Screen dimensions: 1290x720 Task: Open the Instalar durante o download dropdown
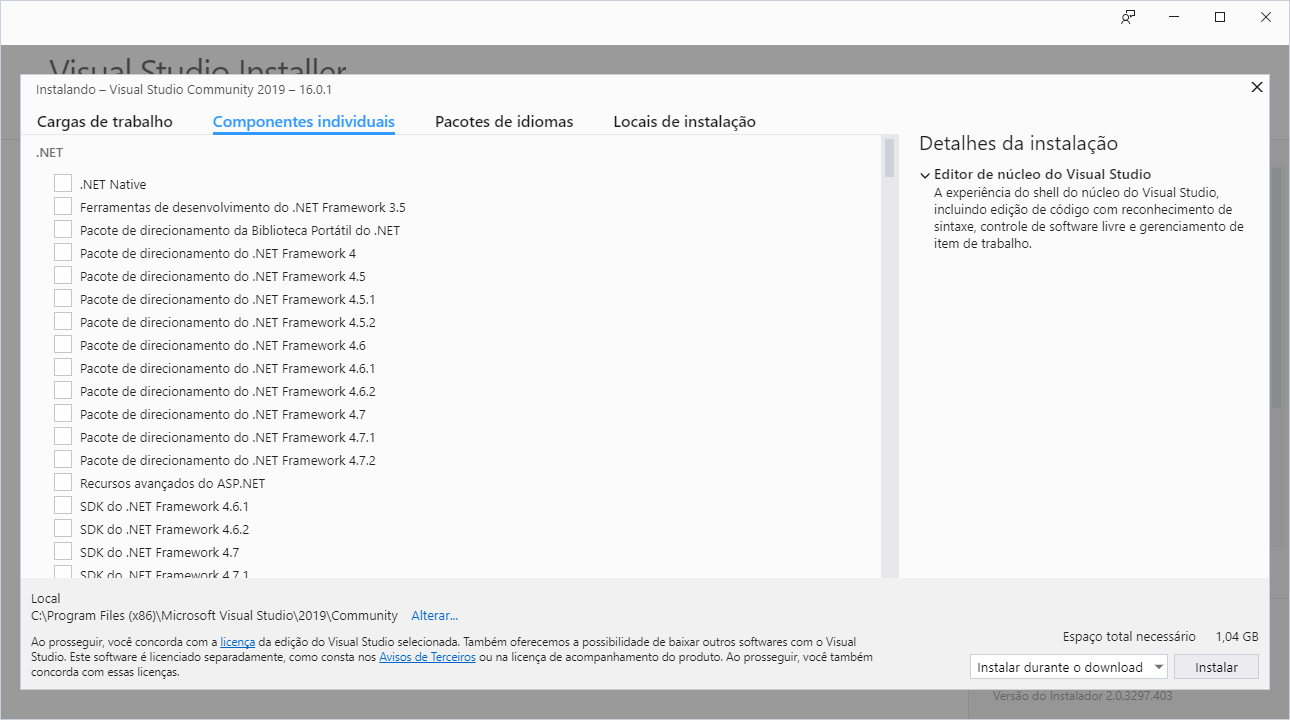click(1069, 667)
